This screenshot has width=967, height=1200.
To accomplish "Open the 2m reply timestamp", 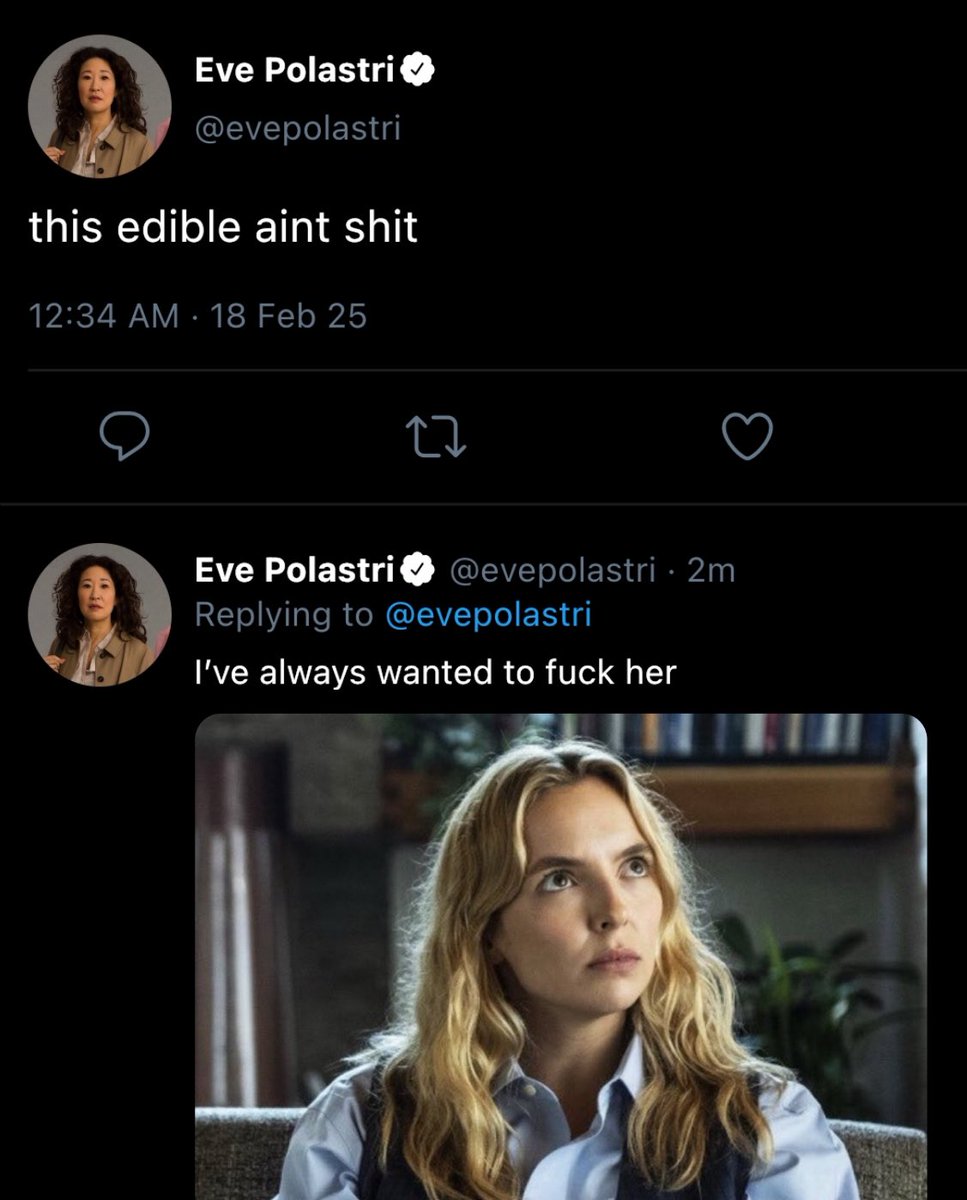I will pyautogui.click(x=713, y=570).
